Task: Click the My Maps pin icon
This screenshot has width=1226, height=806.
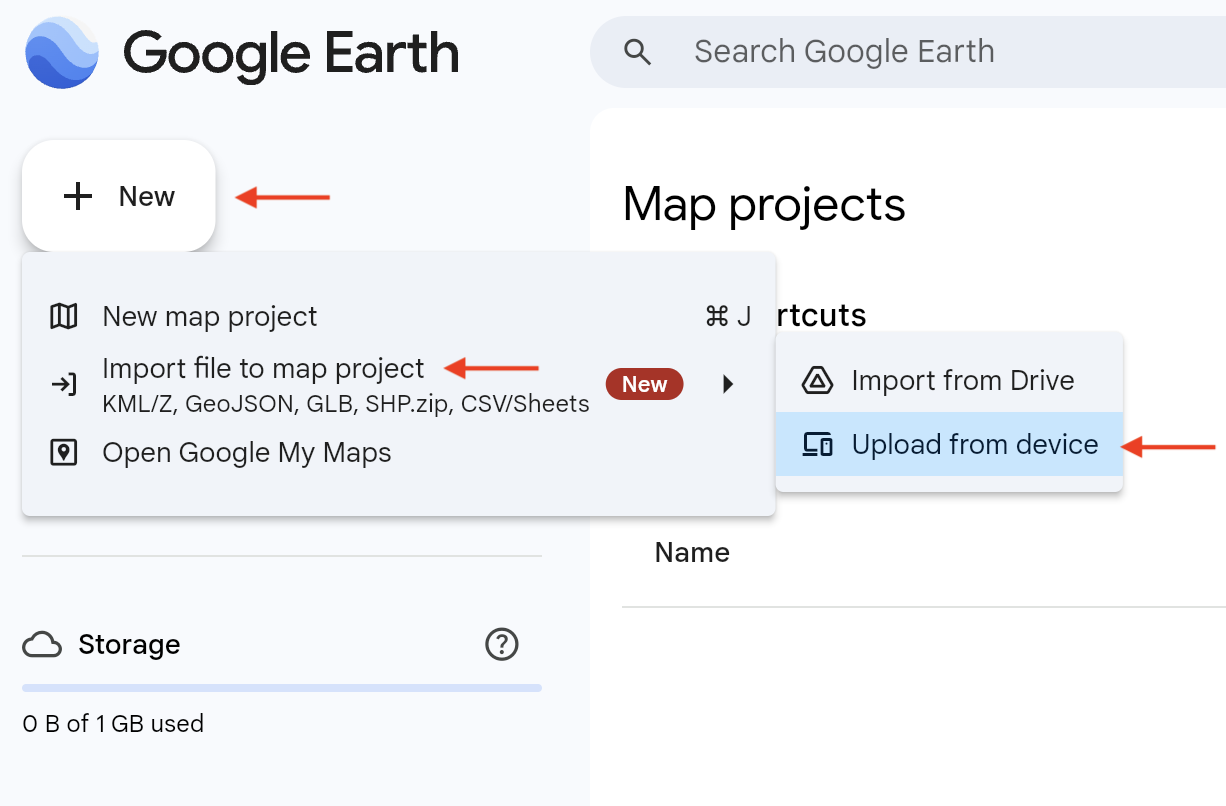Action: coord(64,453)
